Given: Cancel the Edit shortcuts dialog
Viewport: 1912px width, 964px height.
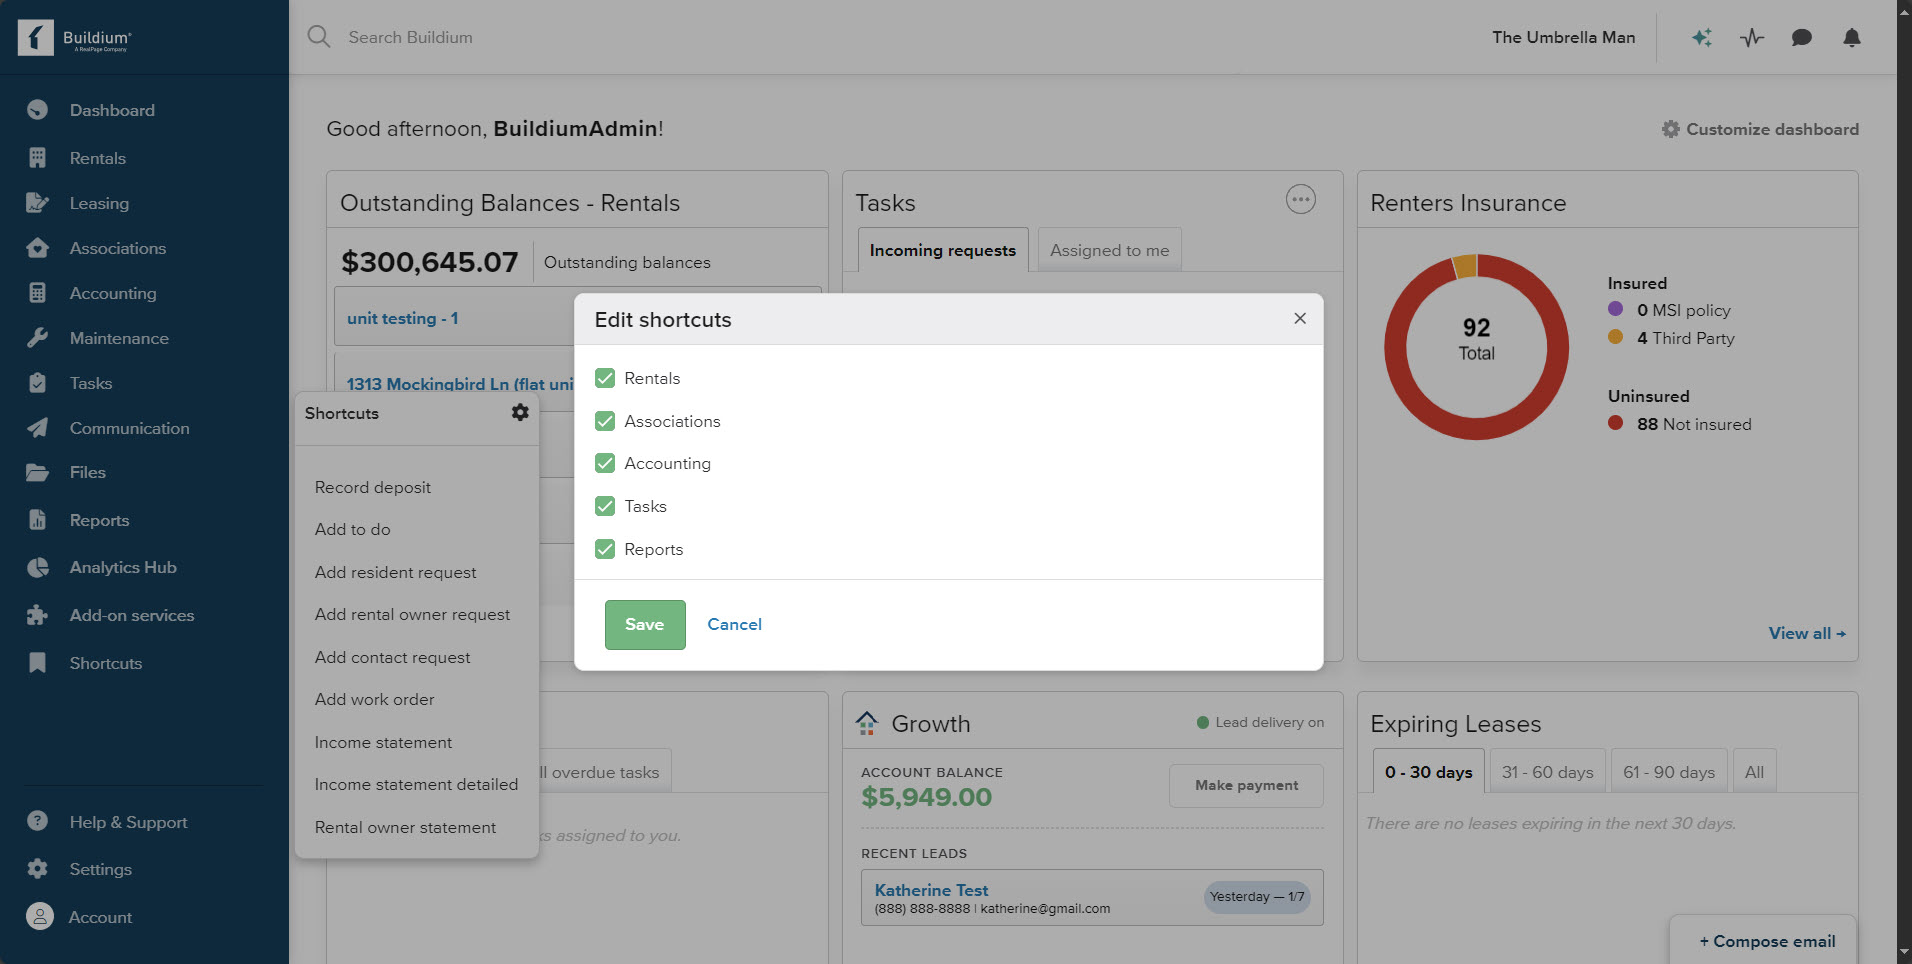Looking at the screenshot, I should pyautogui.click(x=734, y=624).
